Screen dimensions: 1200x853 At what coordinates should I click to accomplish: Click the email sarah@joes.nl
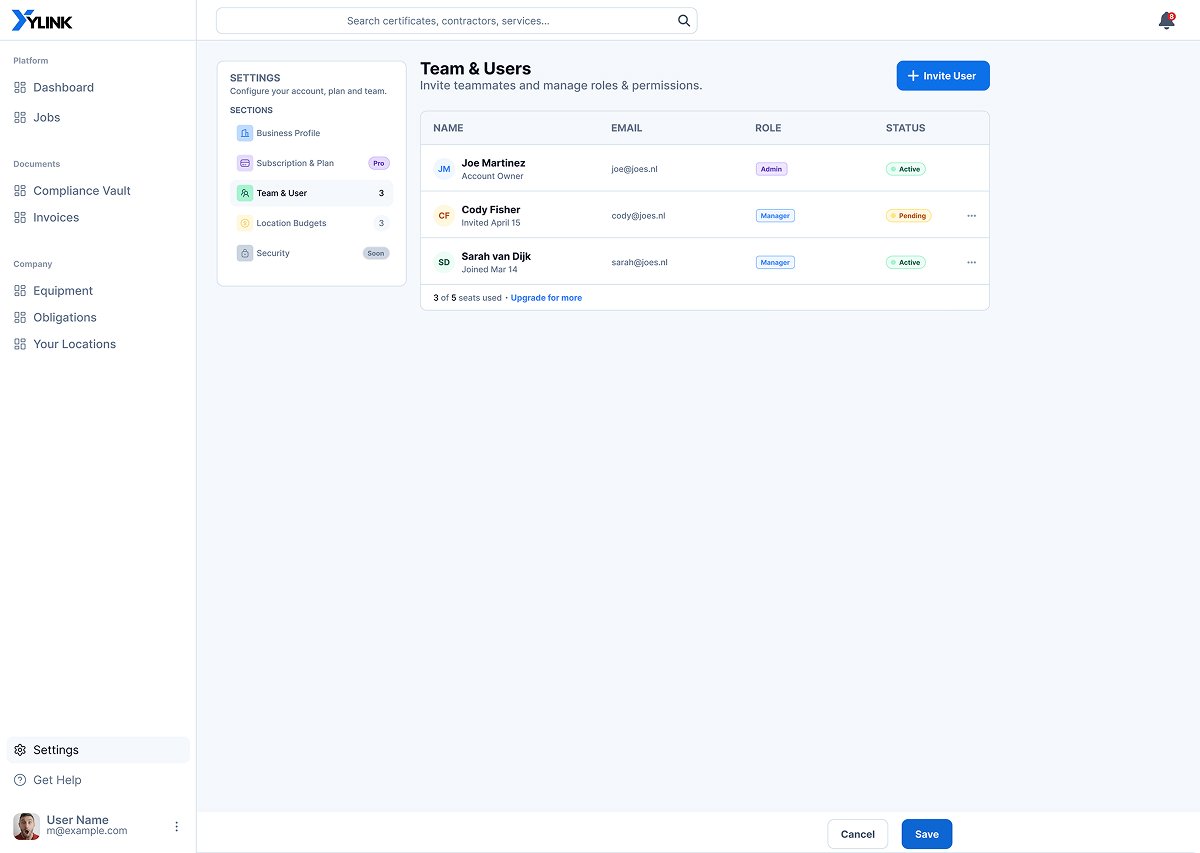640,262
